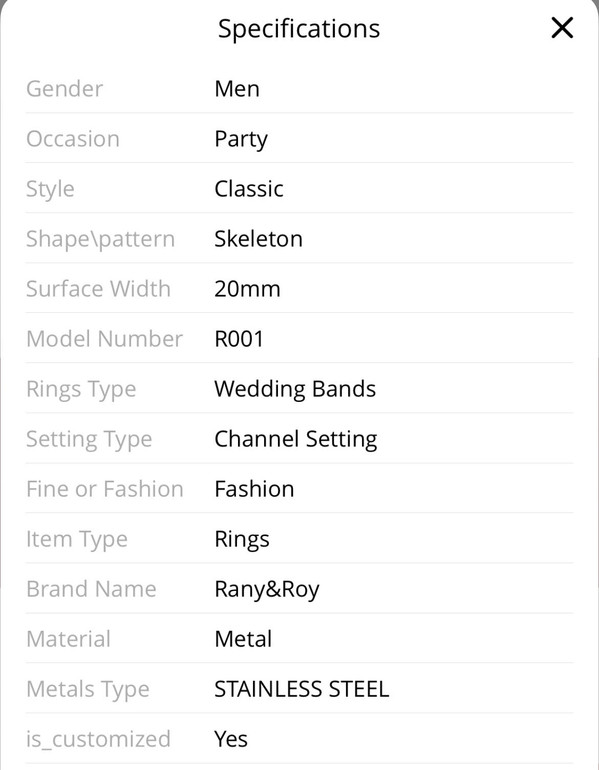Select the Occasion row value Party
Image resolution: width=599 pixels, height=770 pixels.
pyautogui.click(x=241, y=139)
